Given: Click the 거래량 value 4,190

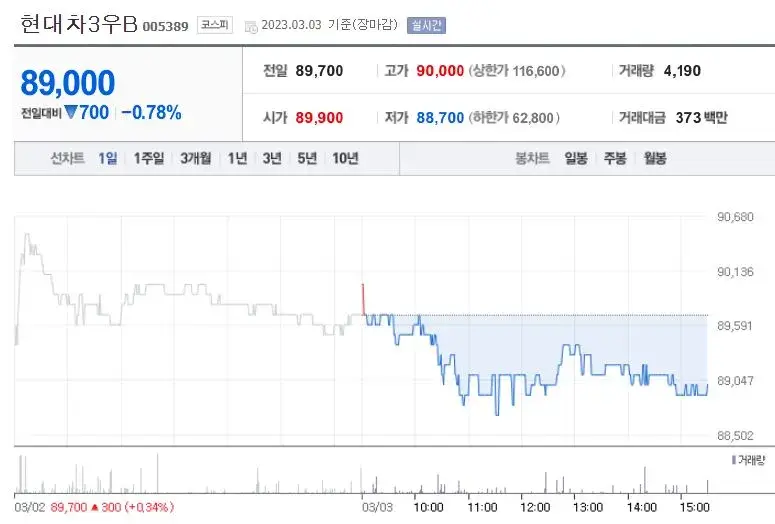Looking at the screenshot, I should coord(682,71).
